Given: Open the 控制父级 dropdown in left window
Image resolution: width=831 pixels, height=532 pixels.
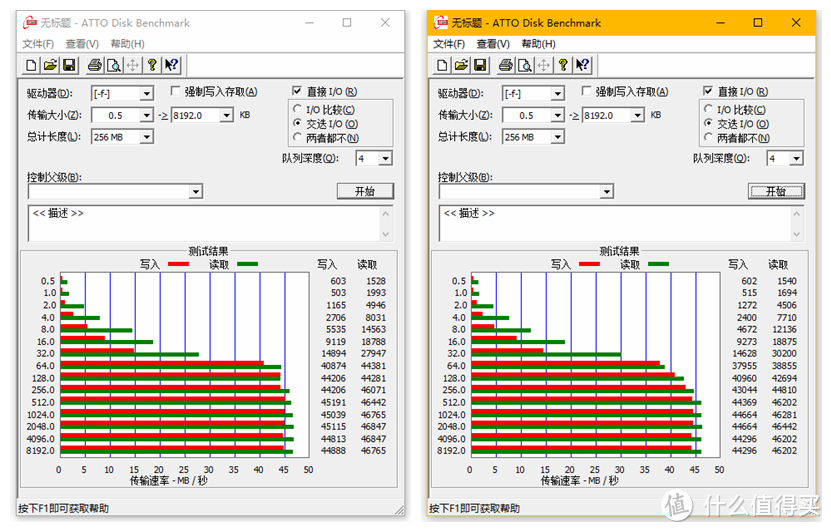Looking at the screenshot, I should point(196,191).
